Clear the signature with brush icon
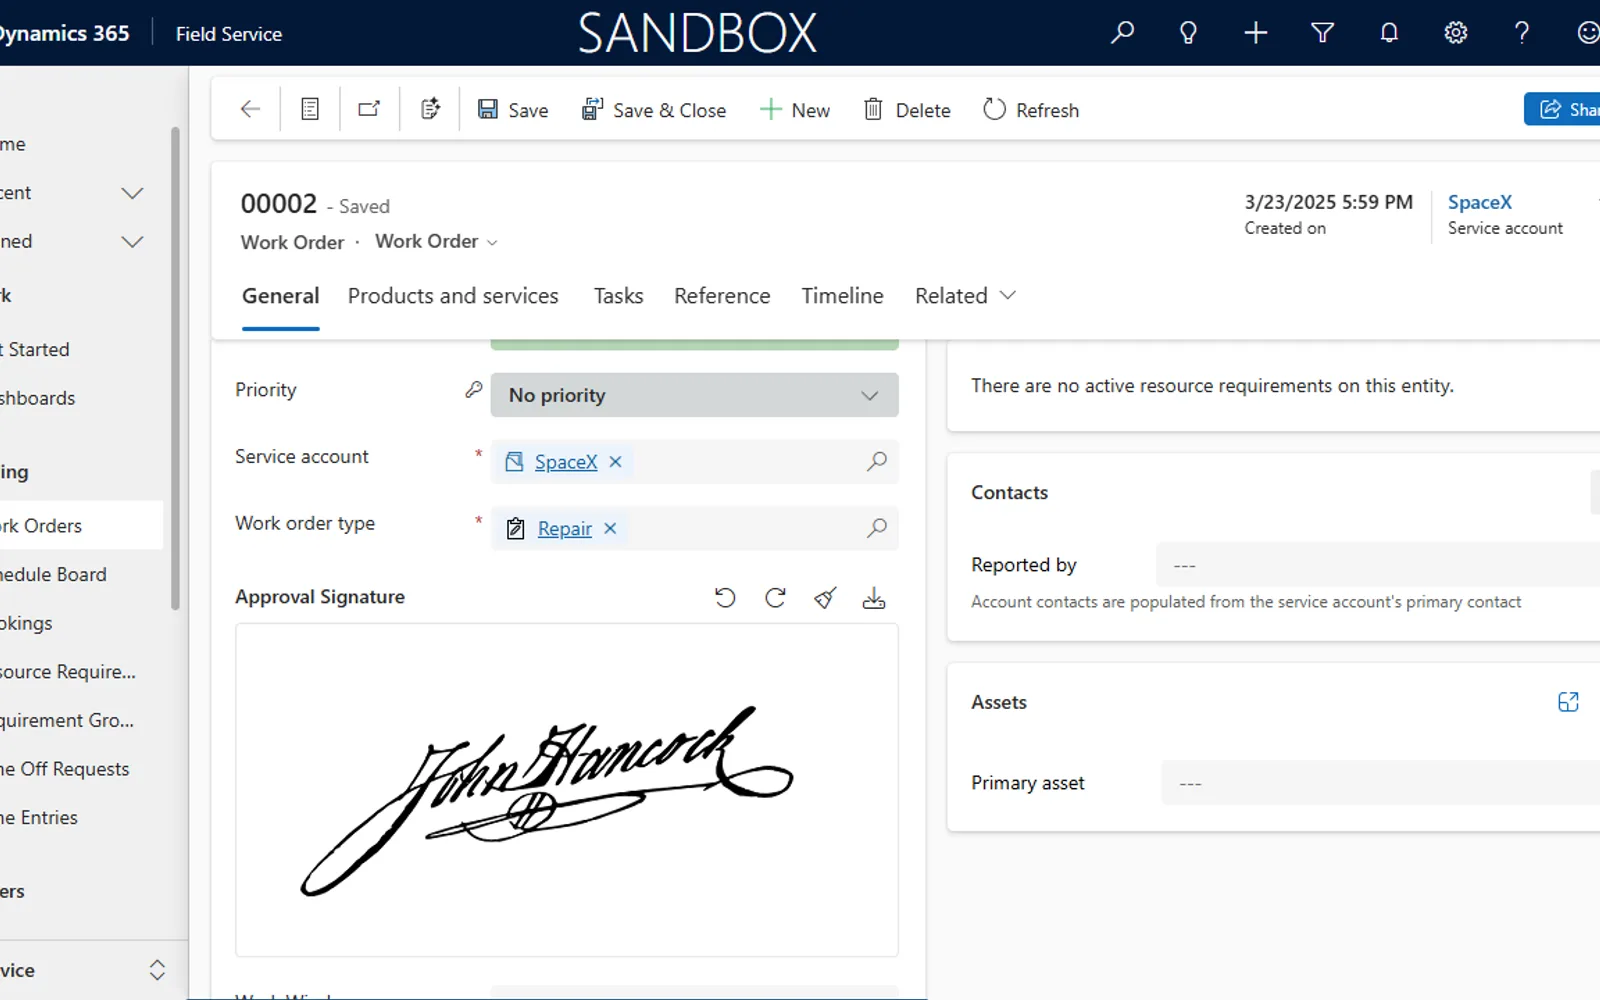1600x1000 pixels. coord(825,598)
